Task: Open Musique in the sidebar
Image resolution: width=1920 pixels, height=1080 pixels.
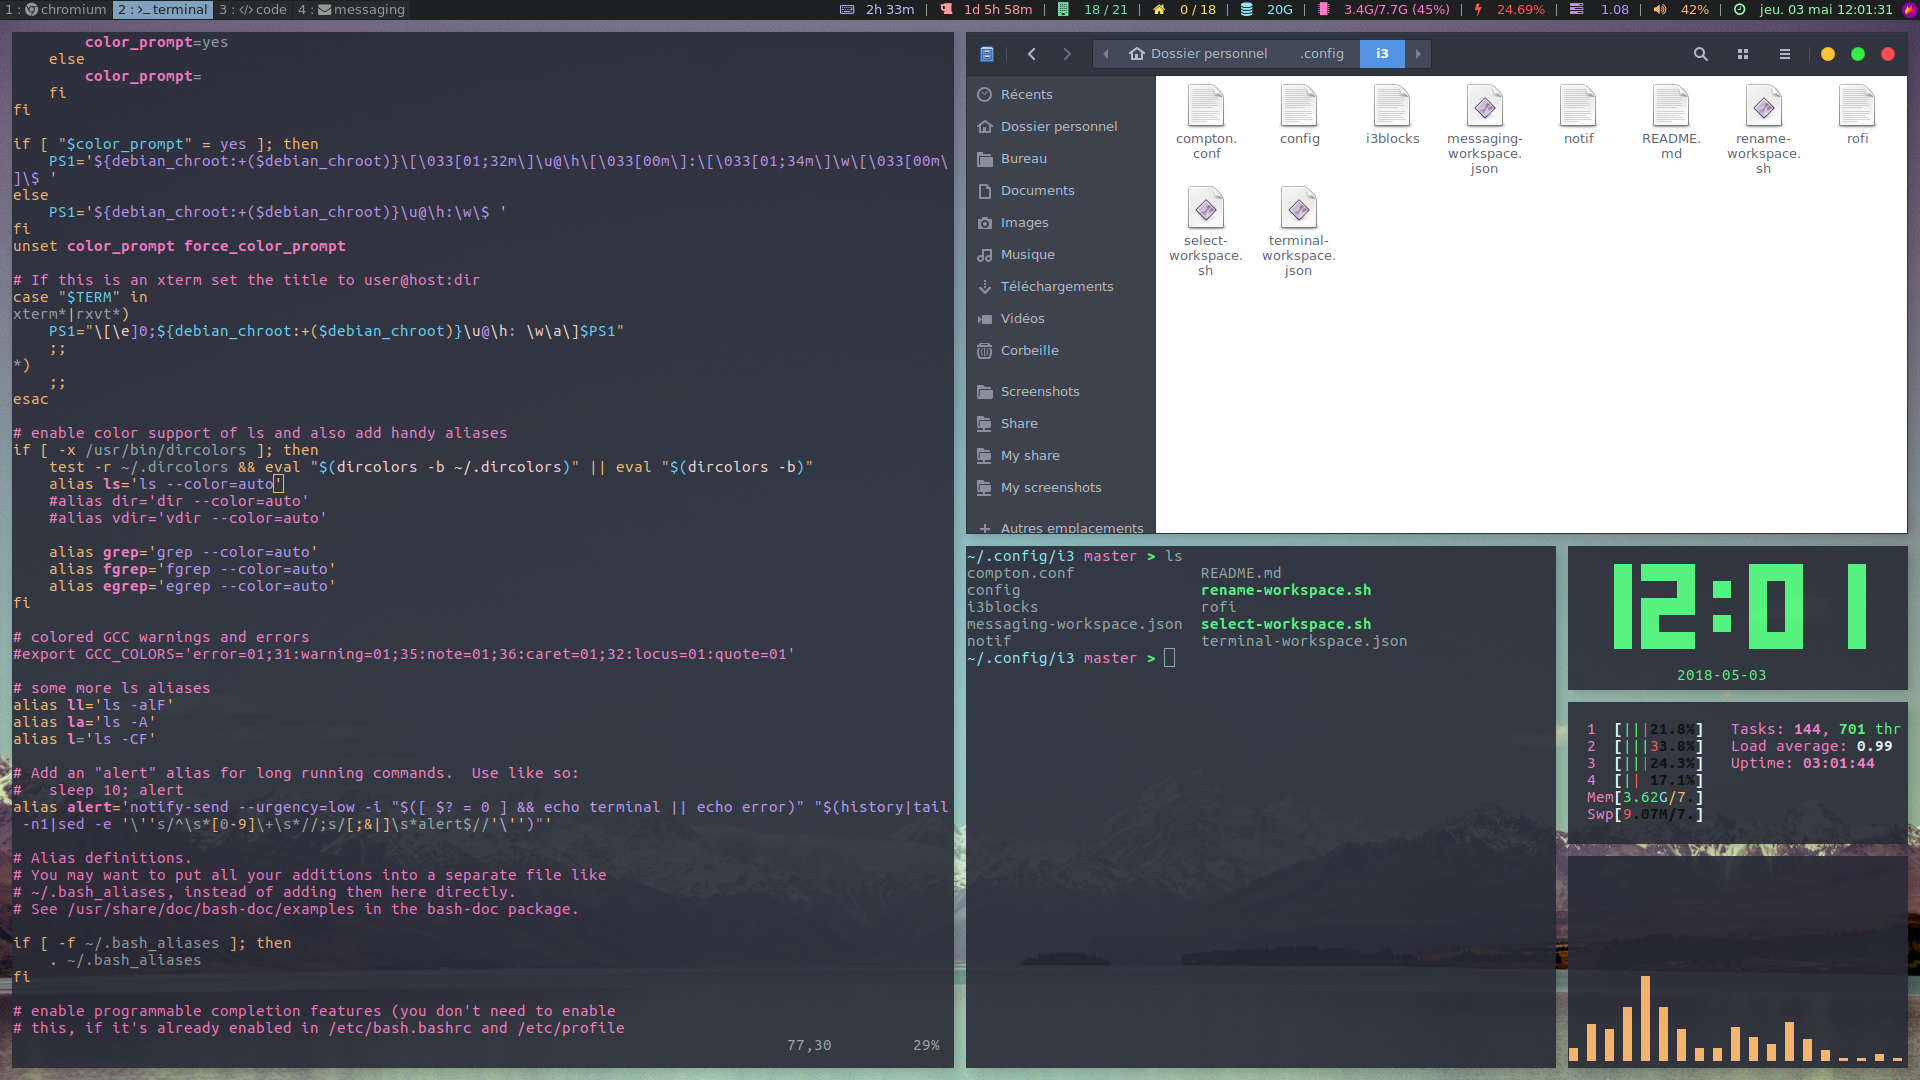Action: click(1061, 254)
